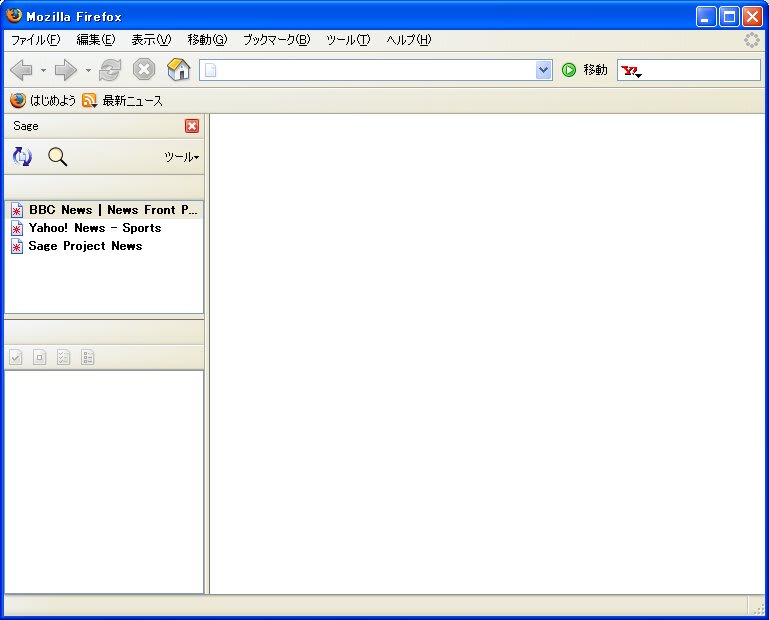Screen dimensions: 769x620
Task: Open the ヘルプ(H) menu
Action: tap(409, 40)
